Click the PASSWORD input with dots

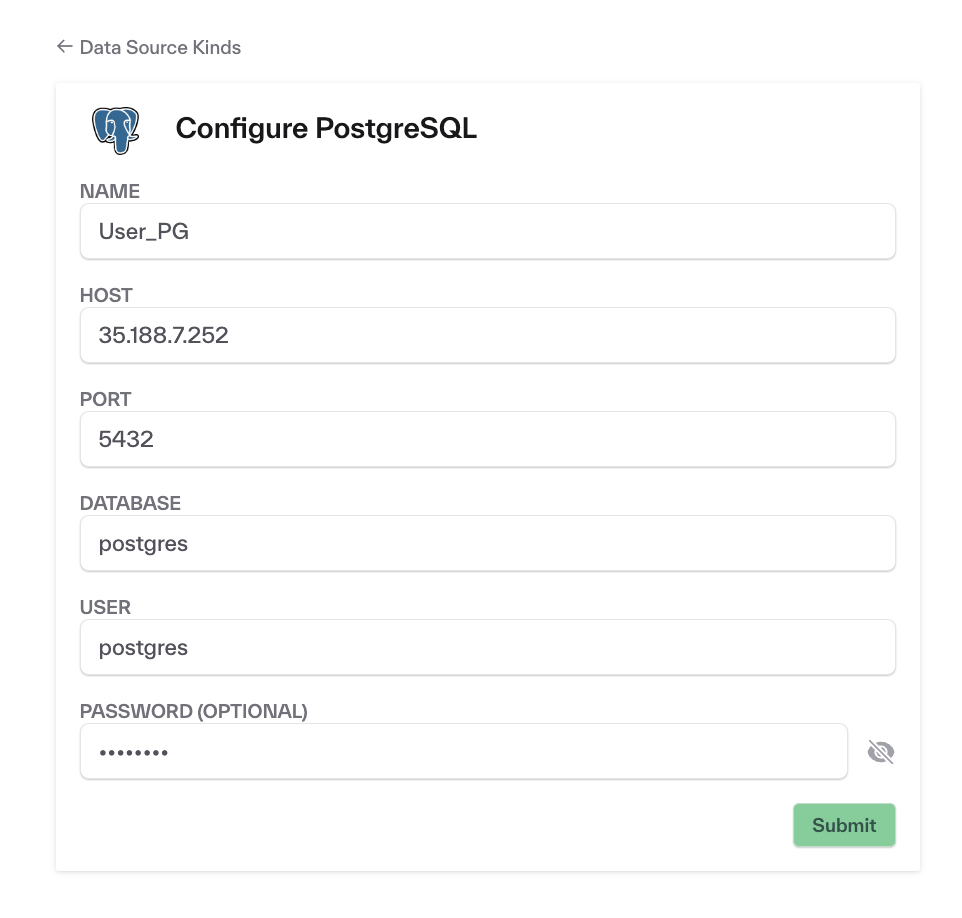pos(463,751)
